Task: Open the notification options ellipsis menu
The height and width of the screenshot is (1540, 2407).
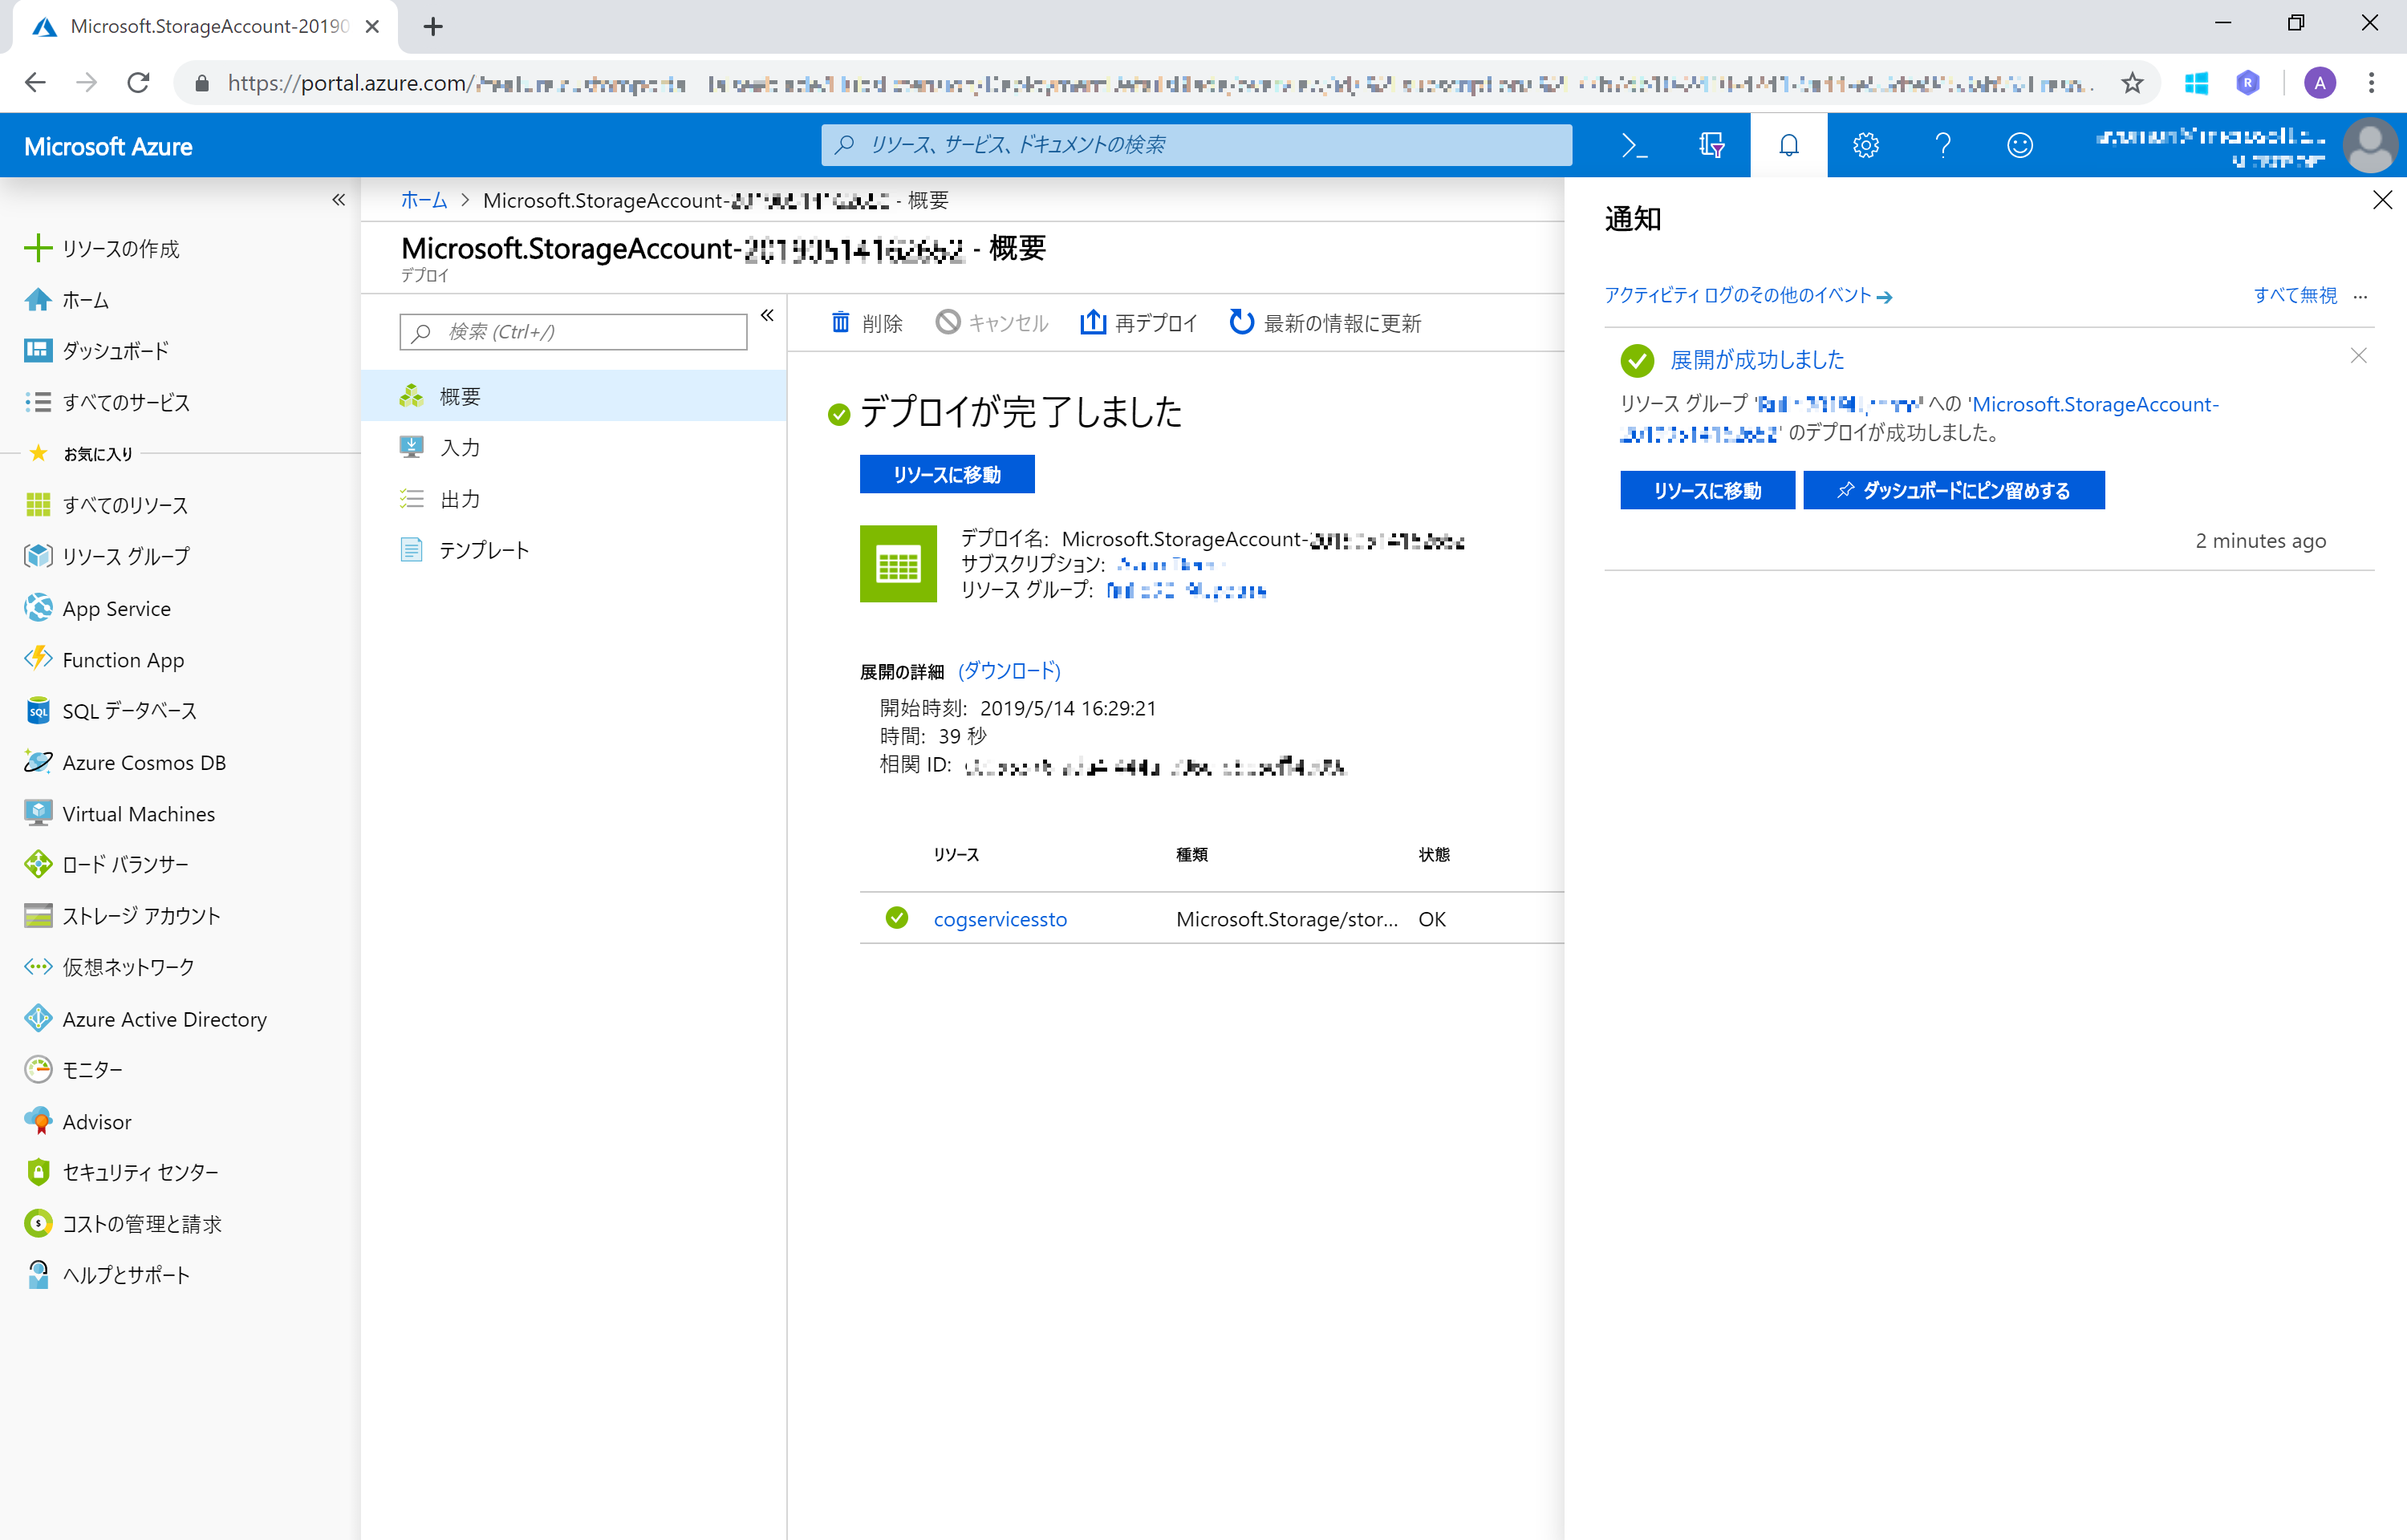Action: tap(2361, 296)
